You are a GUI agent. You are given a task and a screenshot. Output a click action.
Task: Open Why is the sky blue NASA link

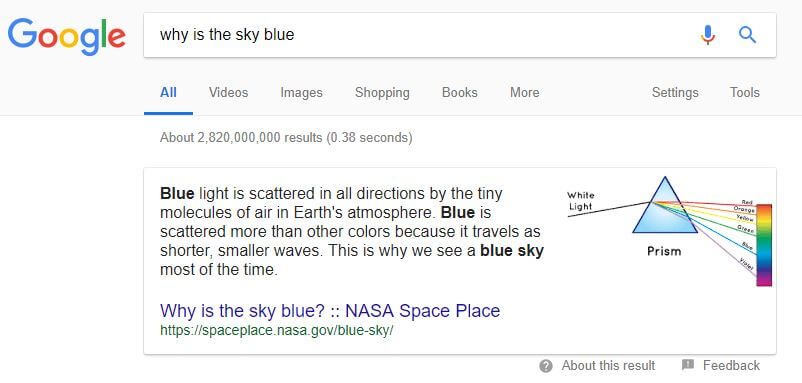coord(330,310)
